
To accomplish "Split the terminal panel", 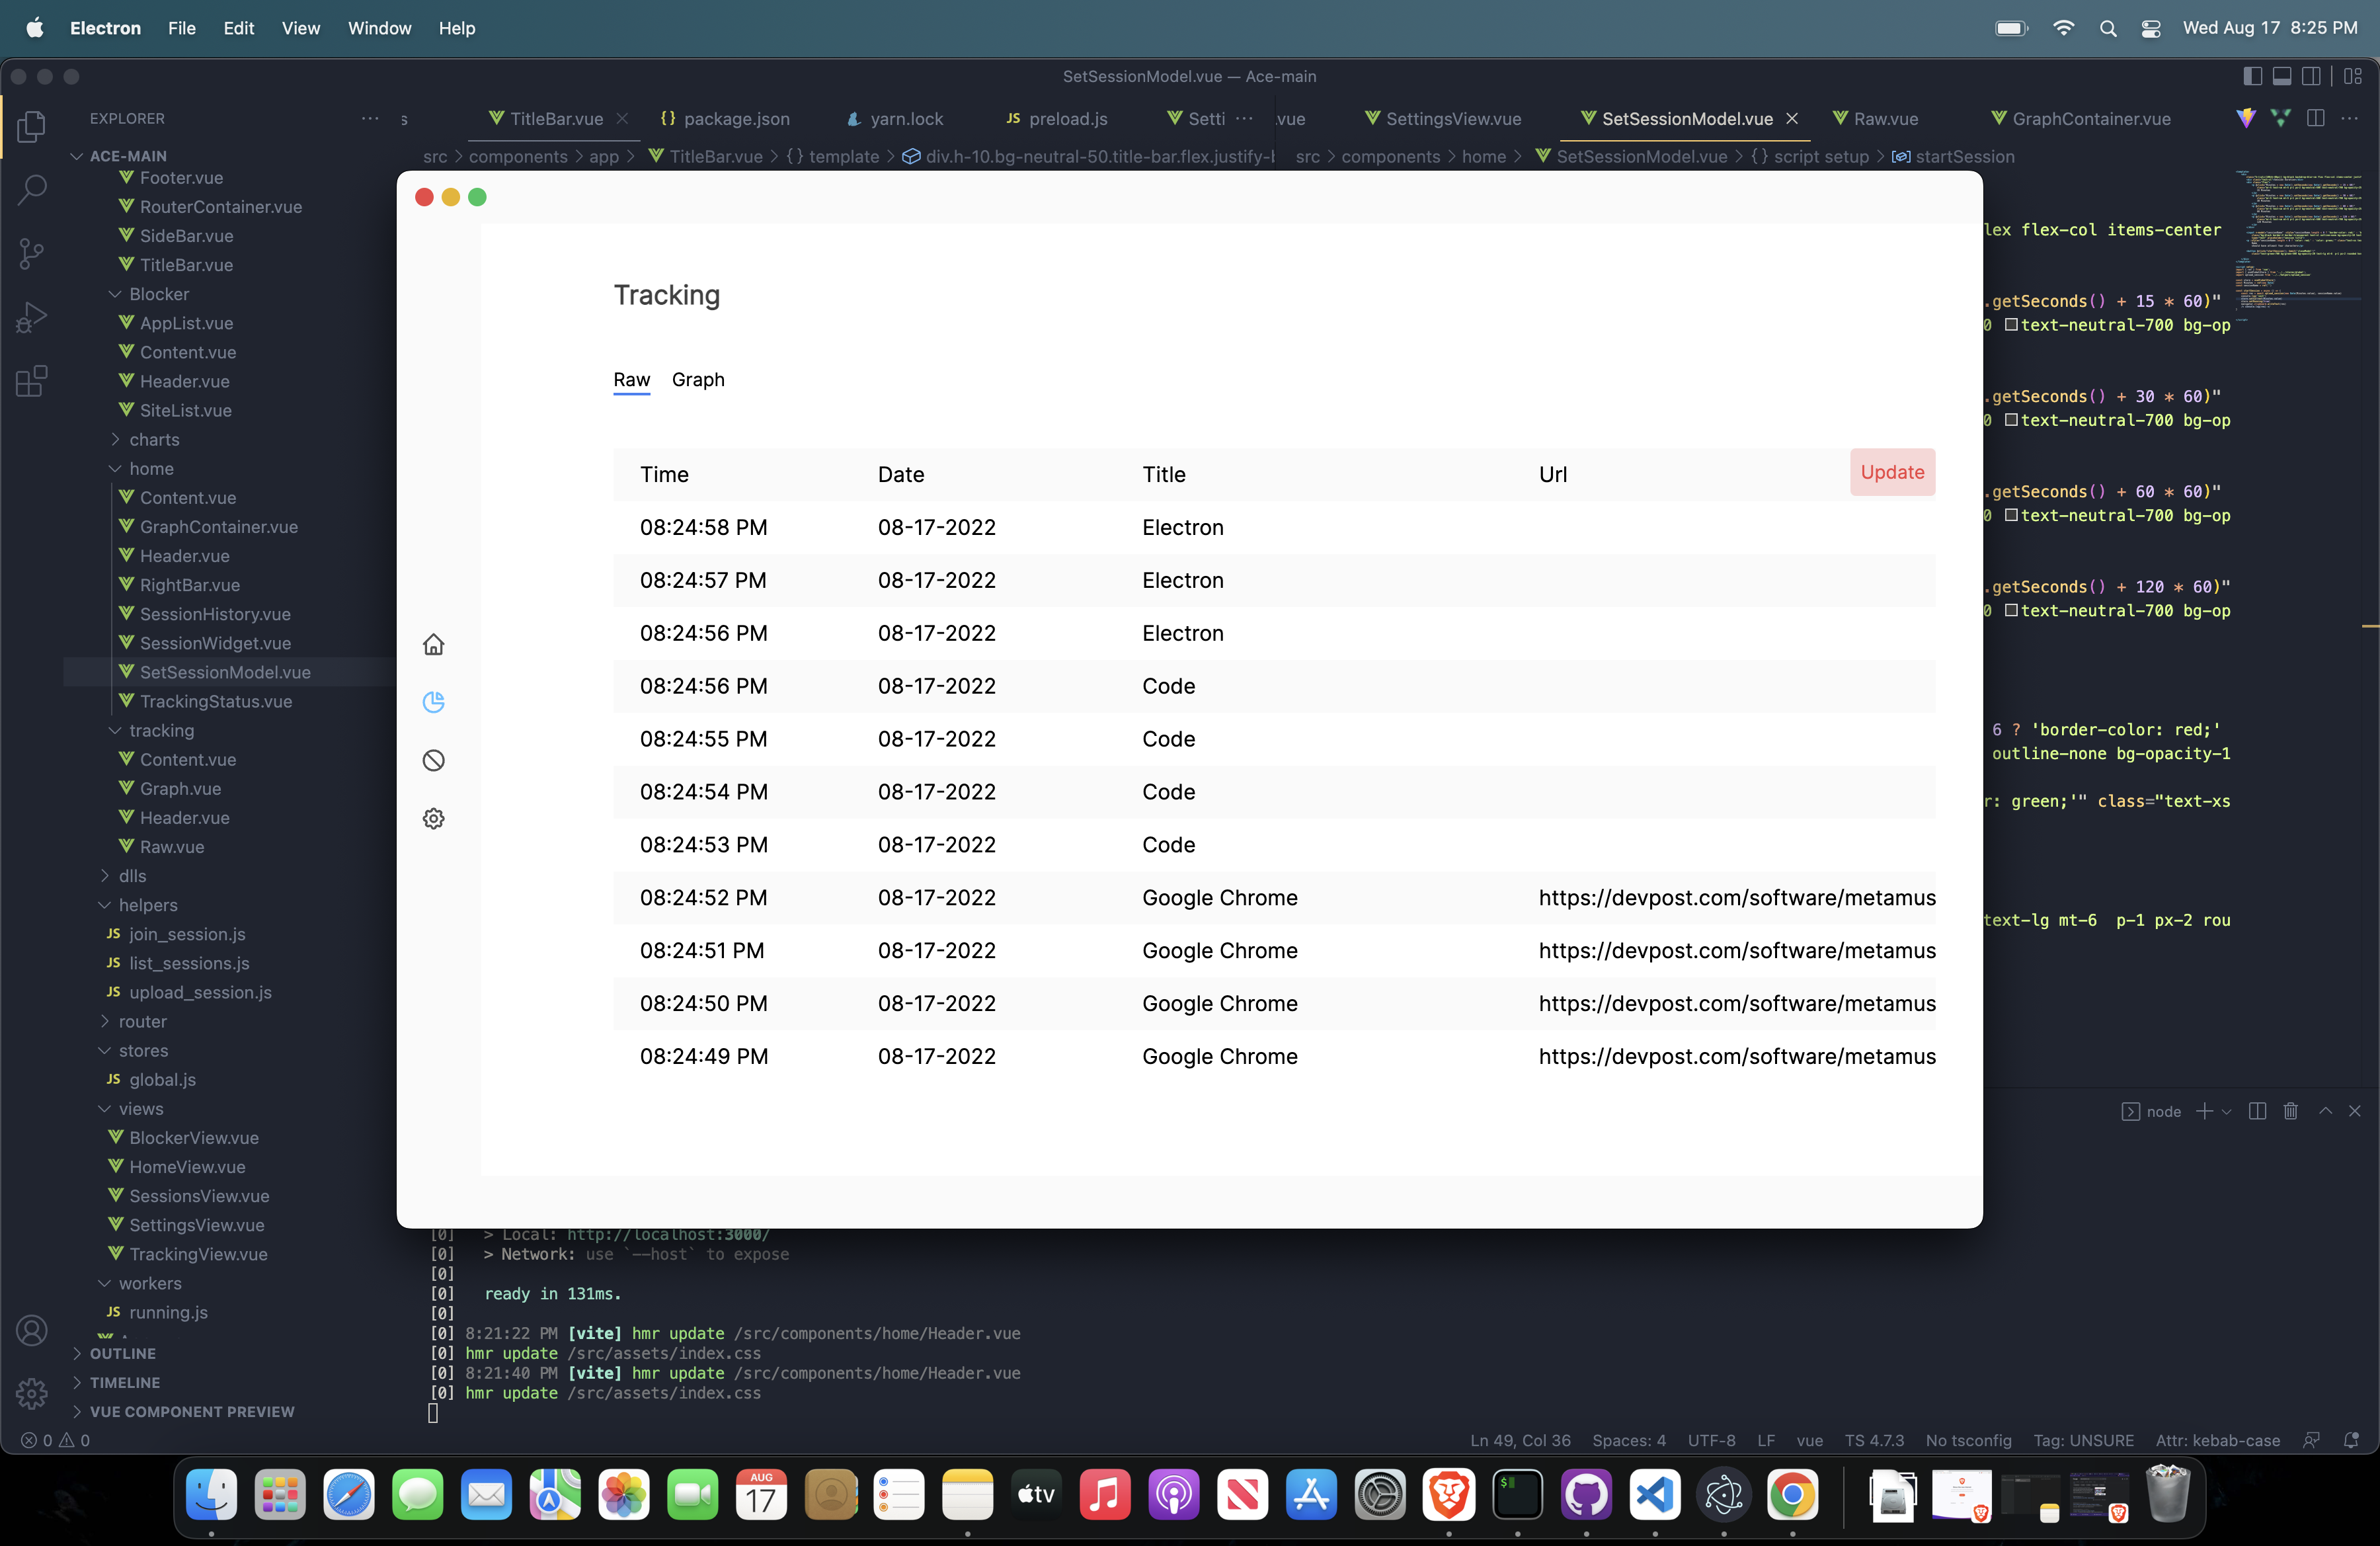I will pyautogui.click(x=2257, y=1111).
